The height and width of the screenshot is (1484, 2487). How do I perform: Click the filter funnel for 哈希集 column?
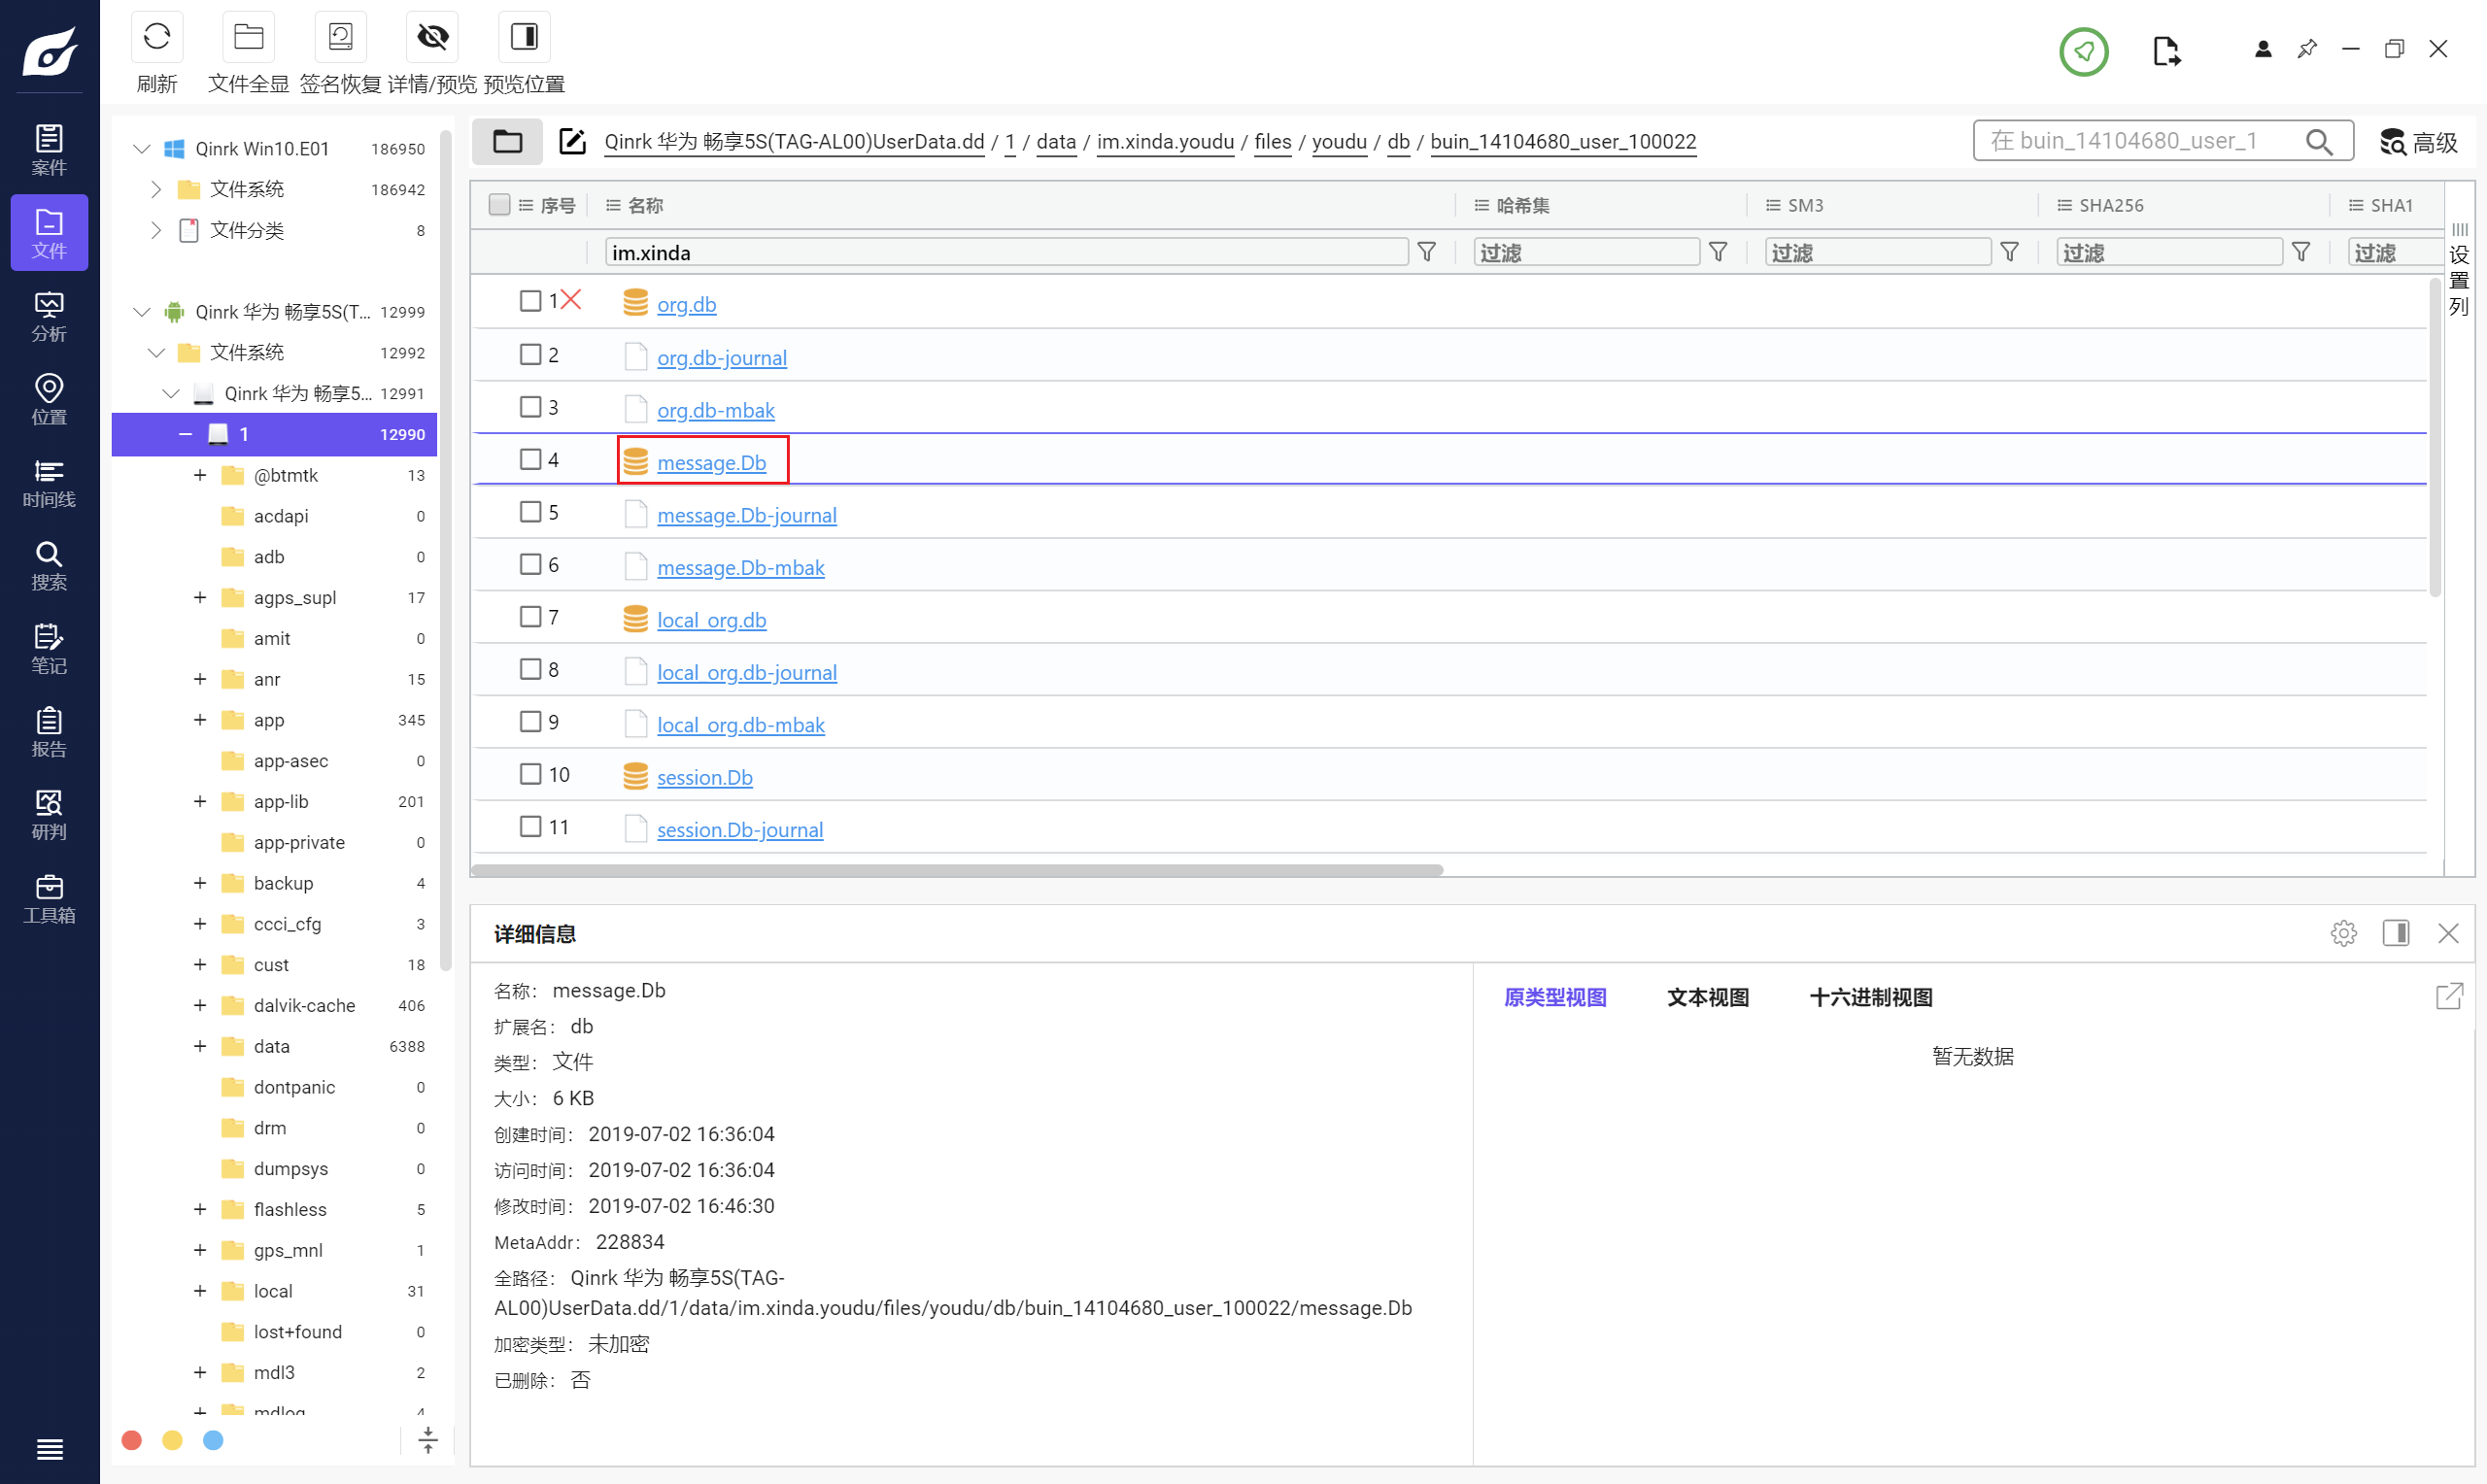[1717, 252]
